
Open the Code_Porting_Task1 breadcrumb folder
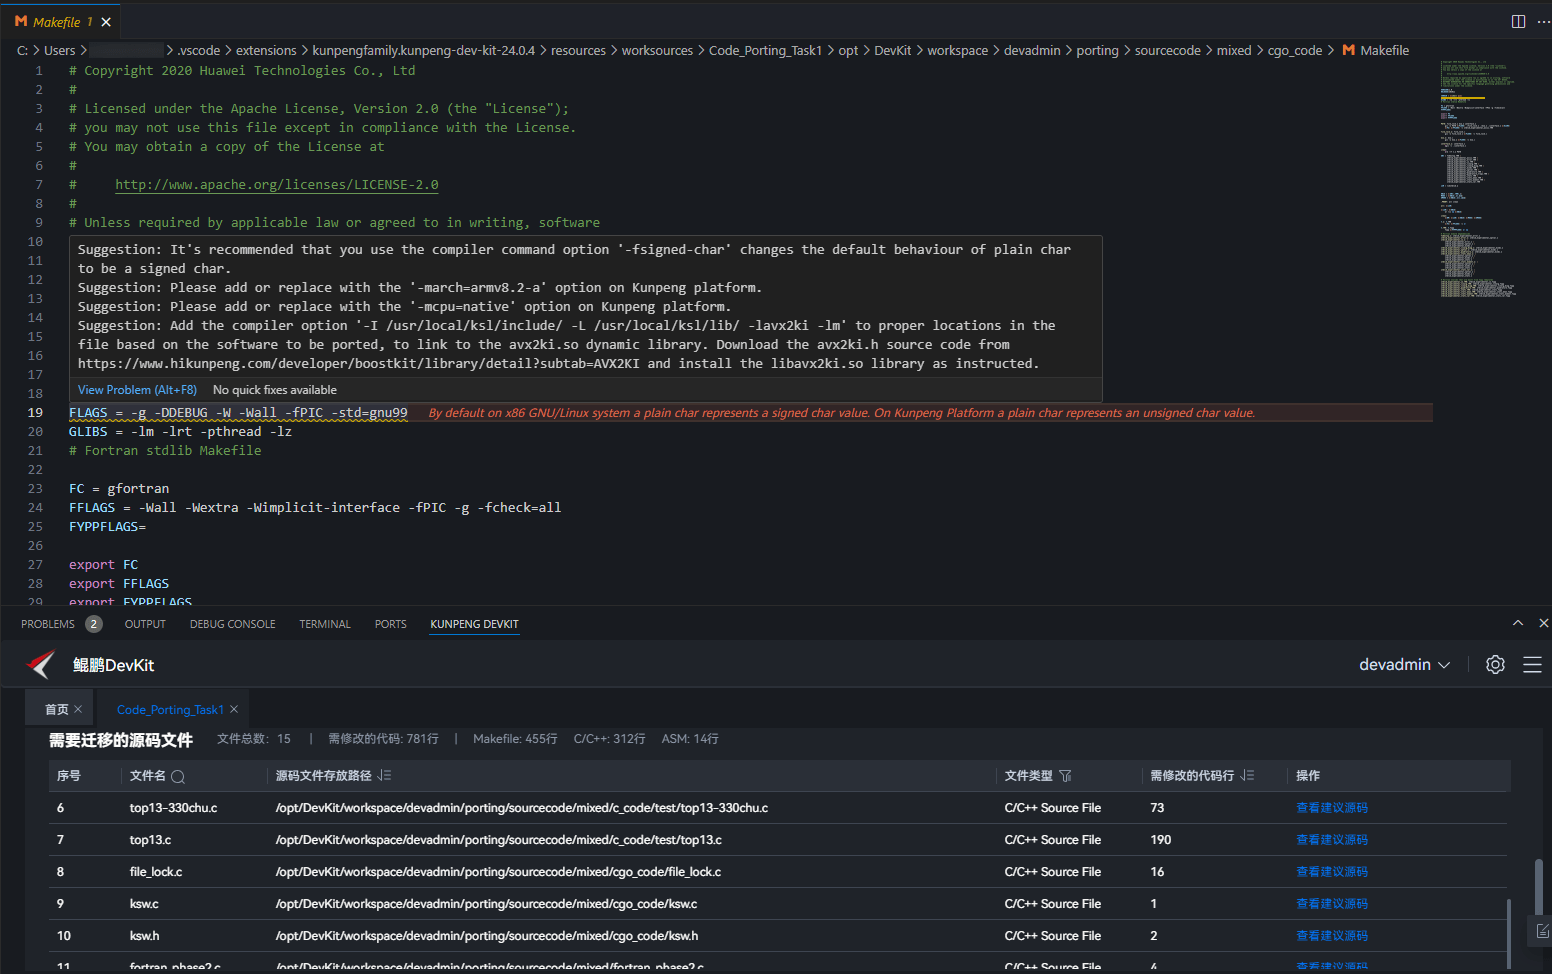765,50
